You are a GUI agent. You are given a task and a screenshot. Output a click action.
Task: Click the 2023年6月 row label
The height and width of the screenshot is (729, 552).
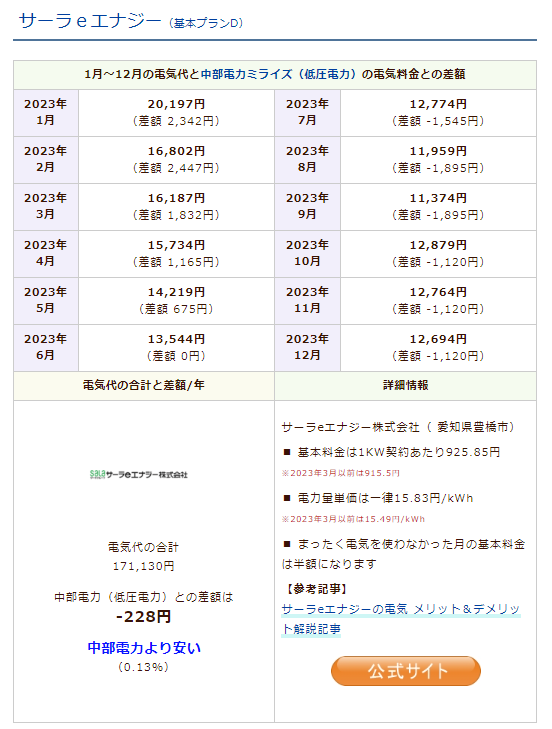[x=46, y=347]
